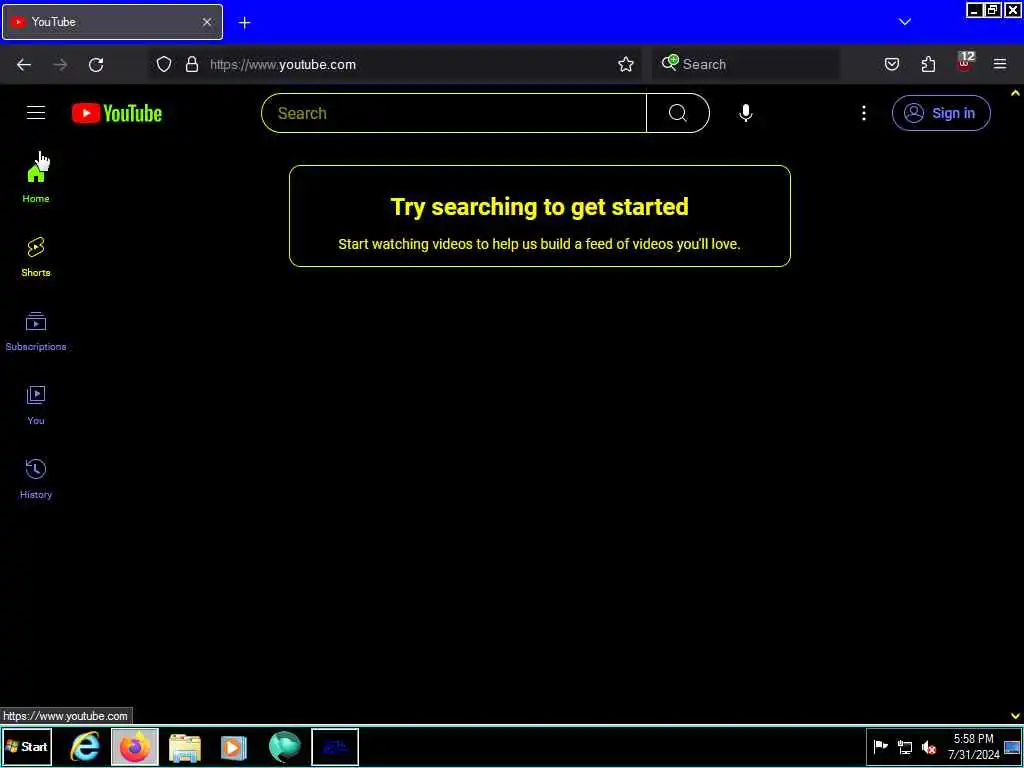The image size is (1024, 768).
Task: Open tracking protection shield icon
Action: [x=164, y=64]
